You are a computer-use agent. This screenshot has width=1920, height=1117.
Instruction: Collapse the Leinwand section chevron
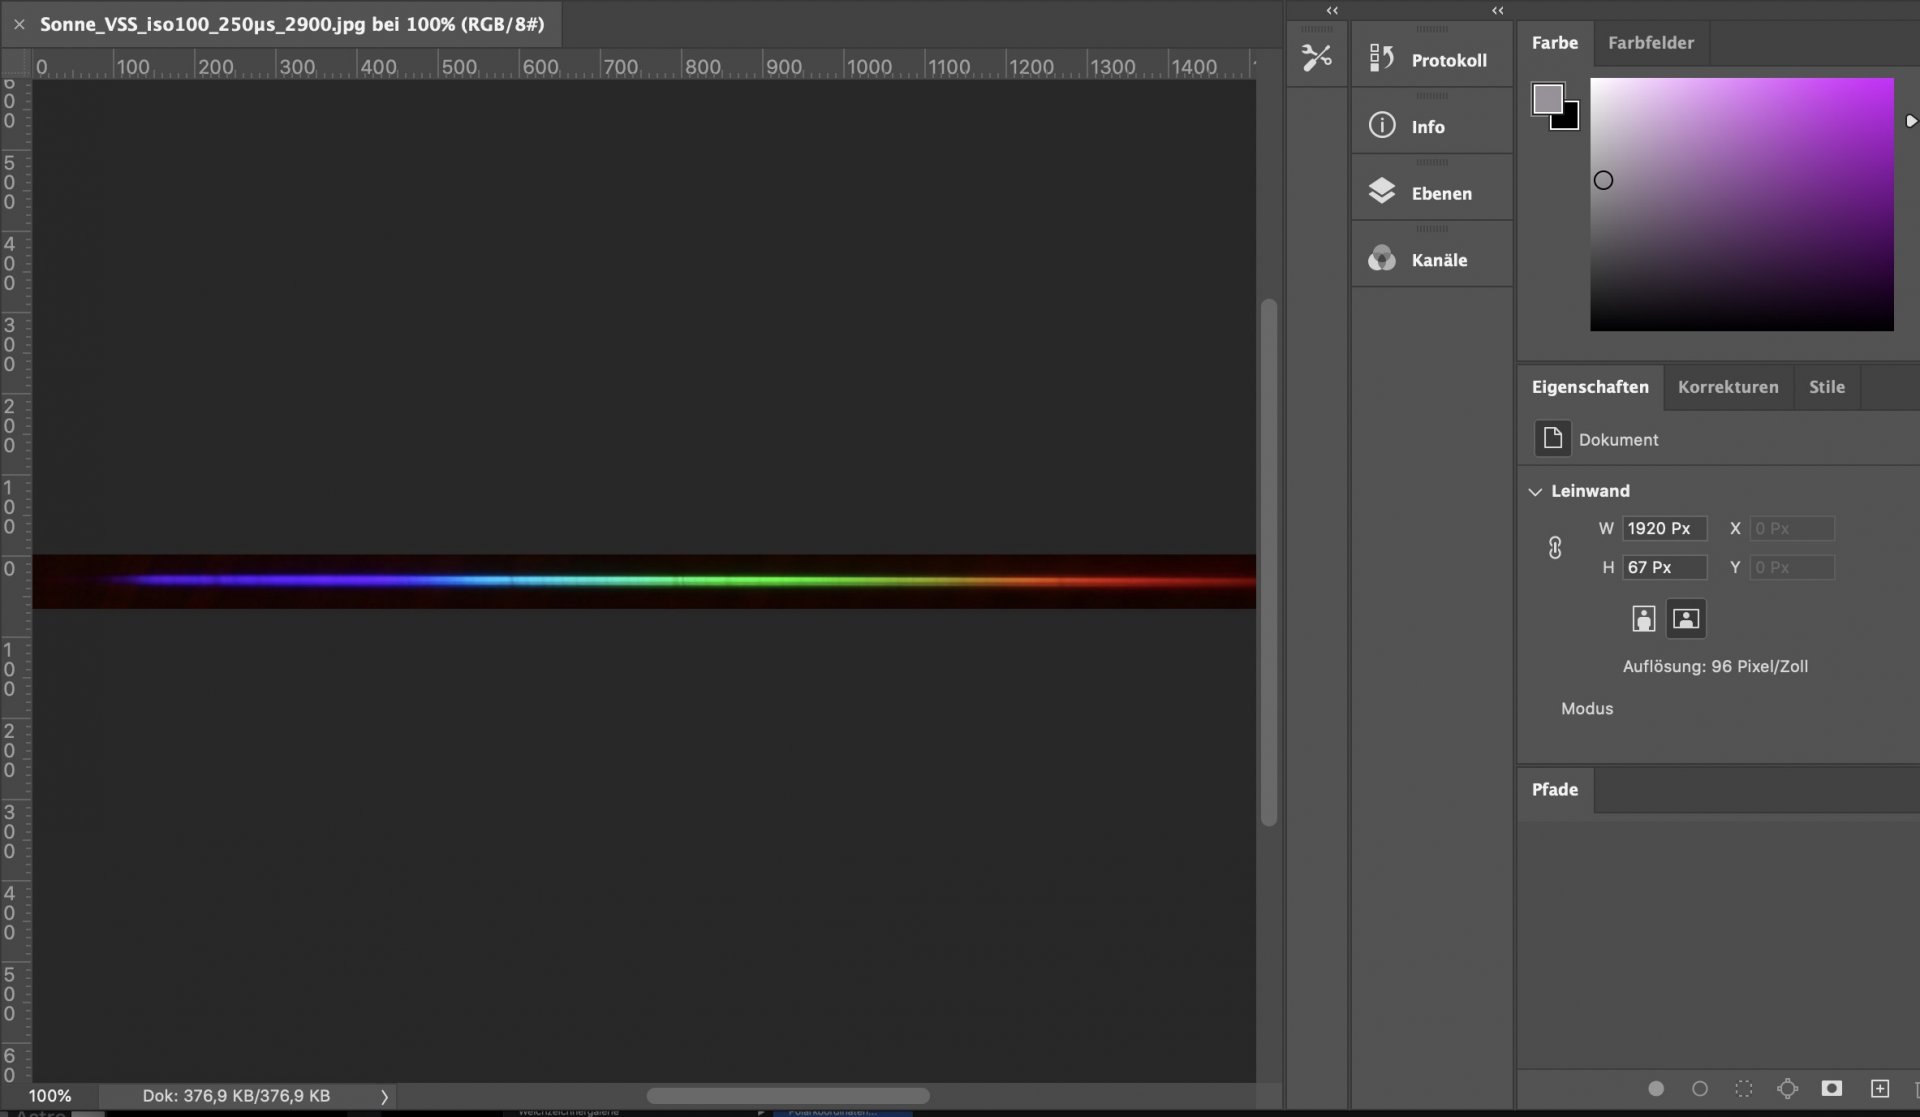click(1535, 491)
